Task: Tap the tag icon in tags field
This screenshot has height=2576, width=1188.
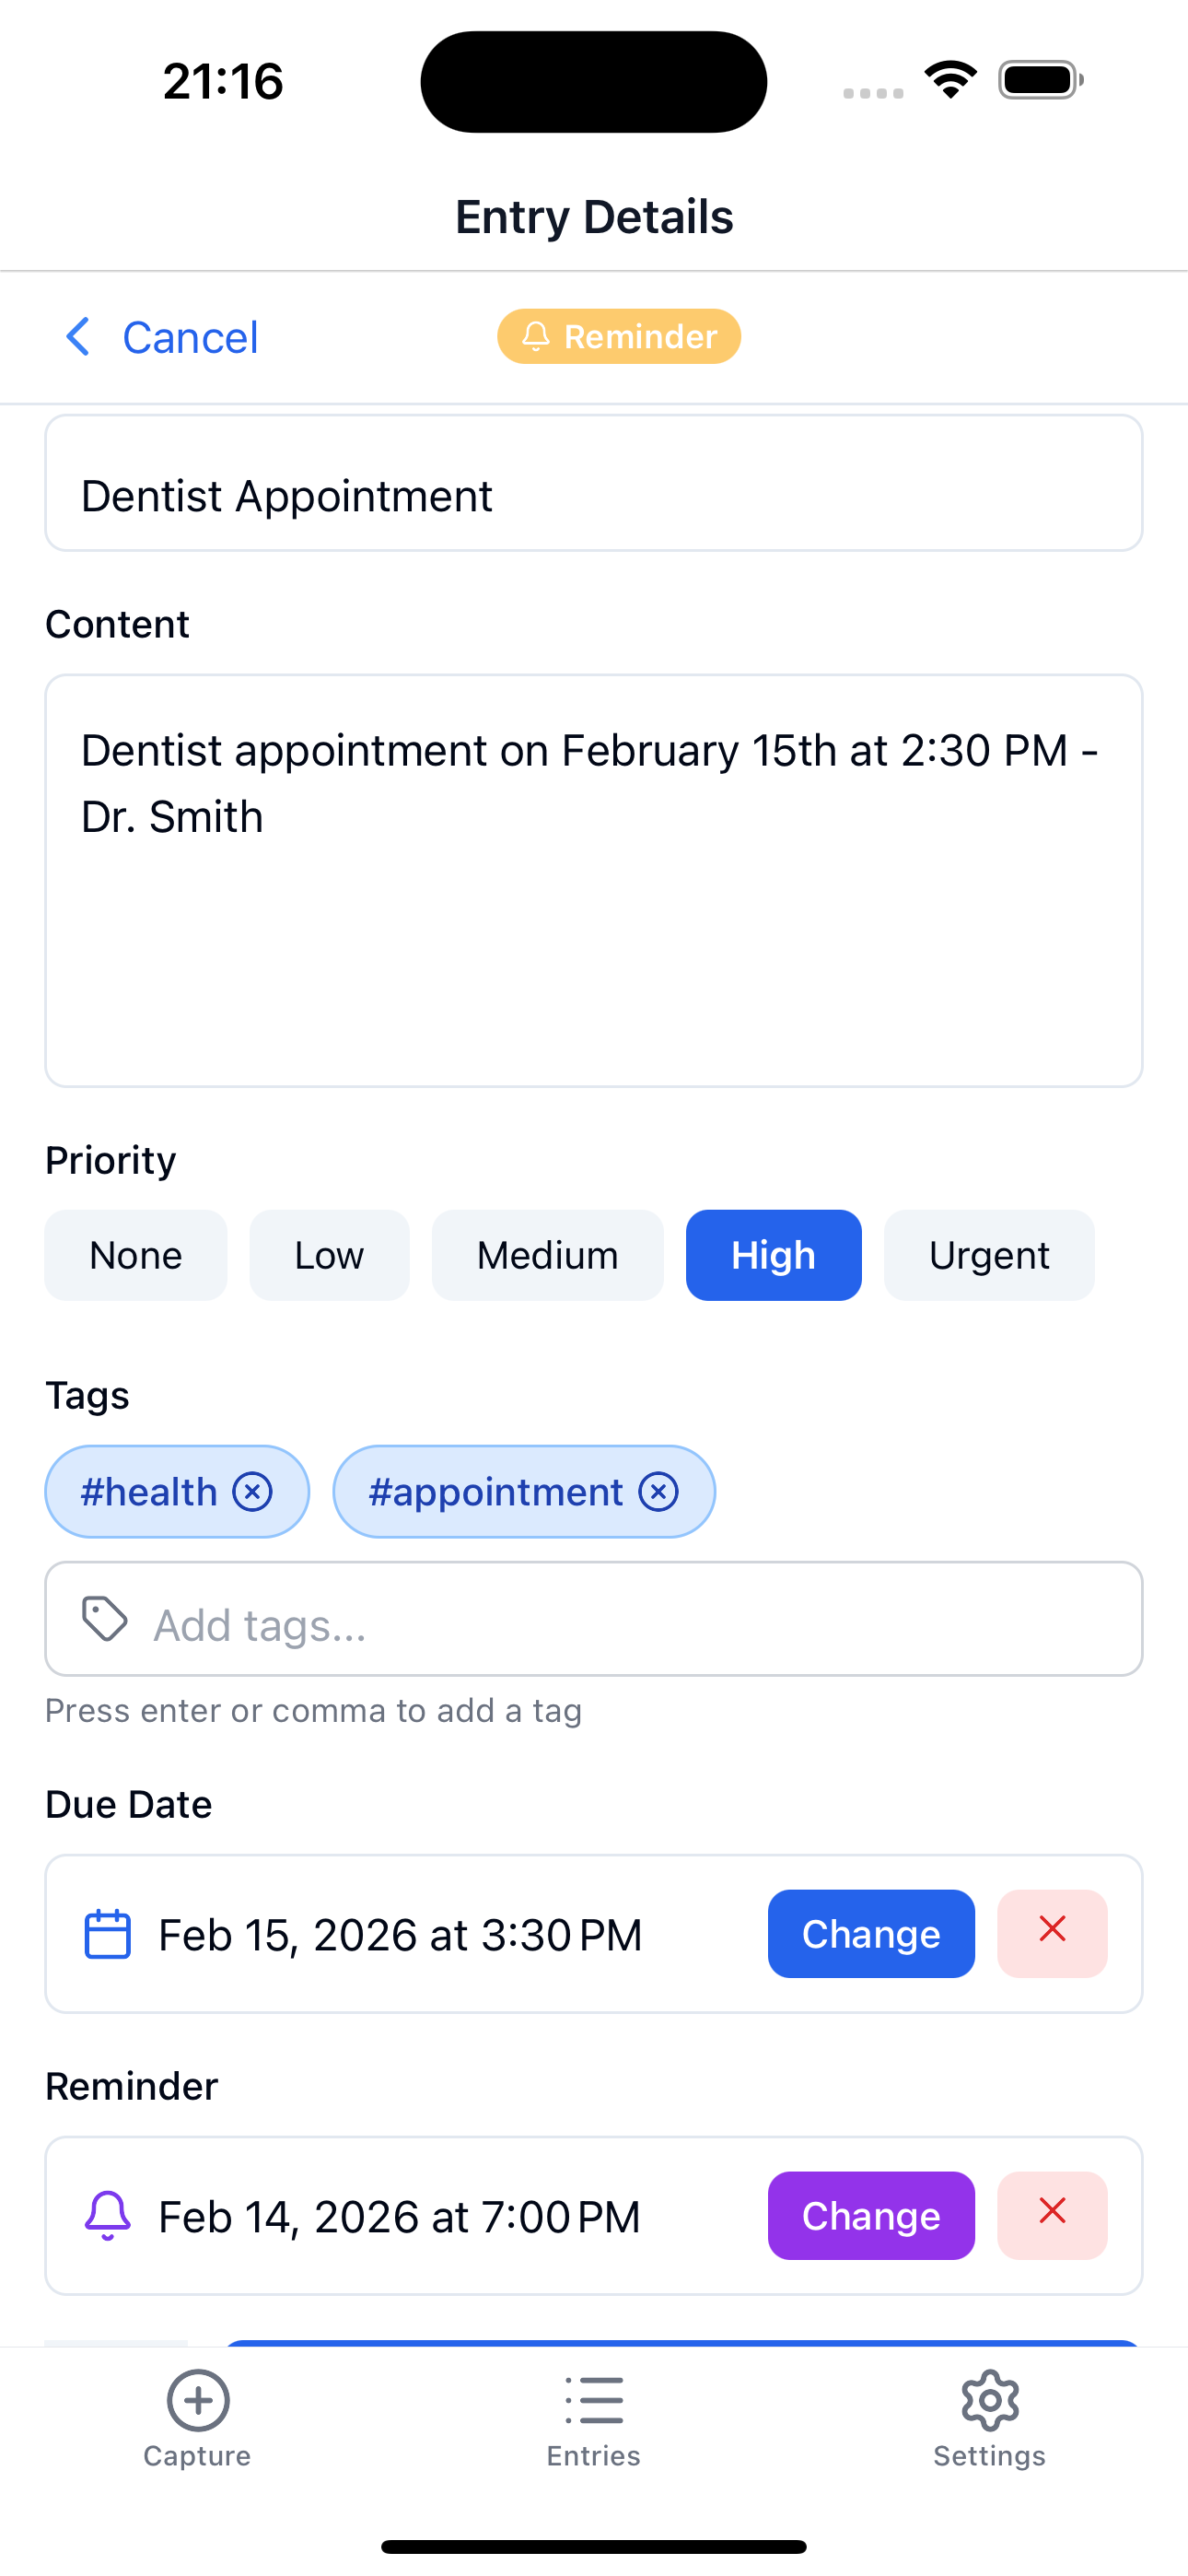Action: tap(105, 1619)
